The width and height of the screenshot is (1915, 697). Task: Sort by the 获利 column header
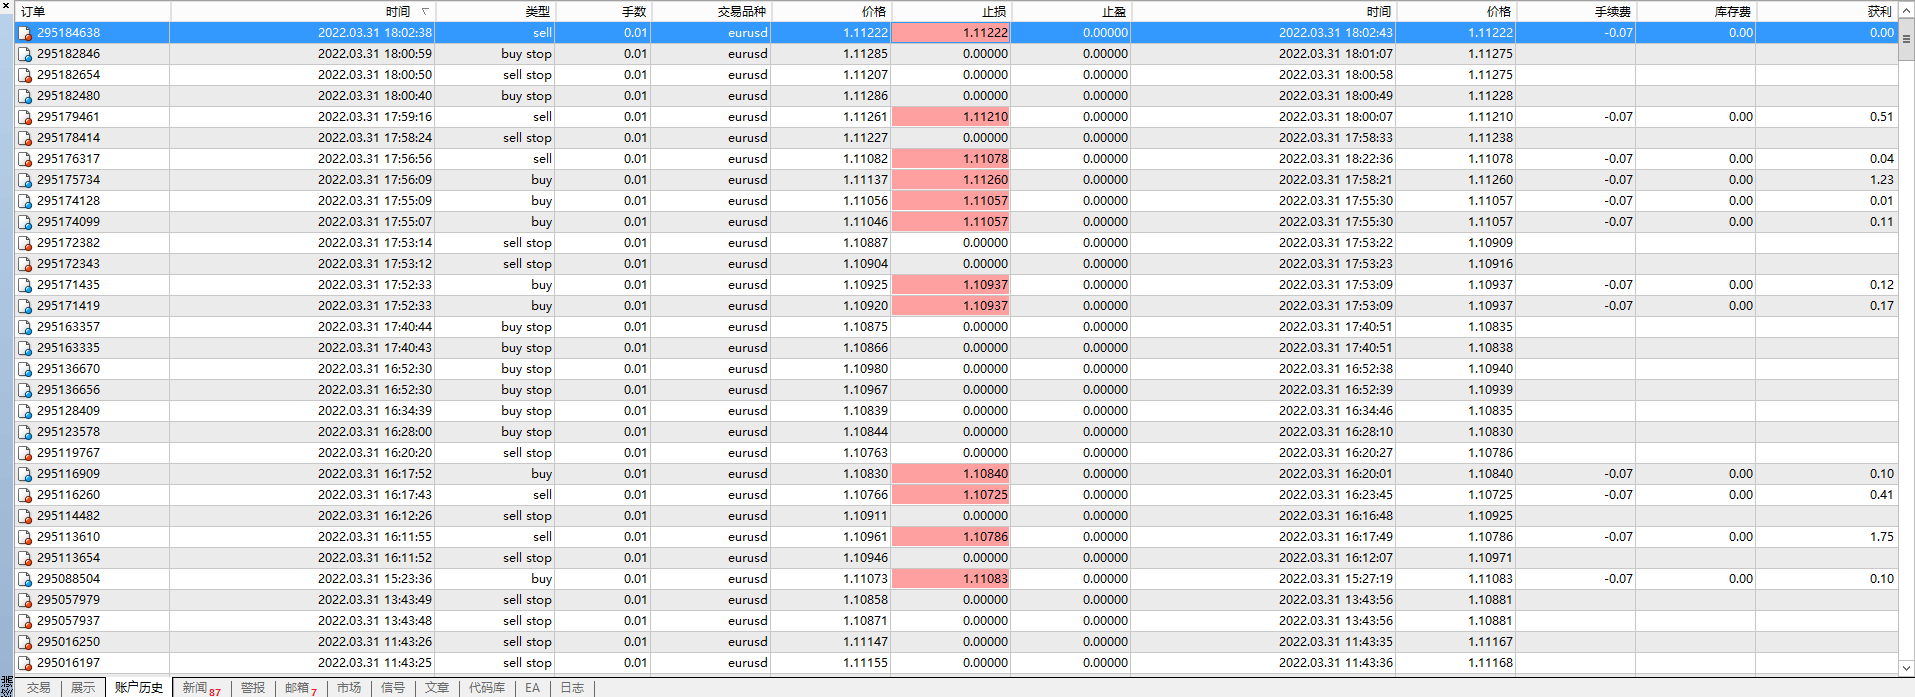1827,12
